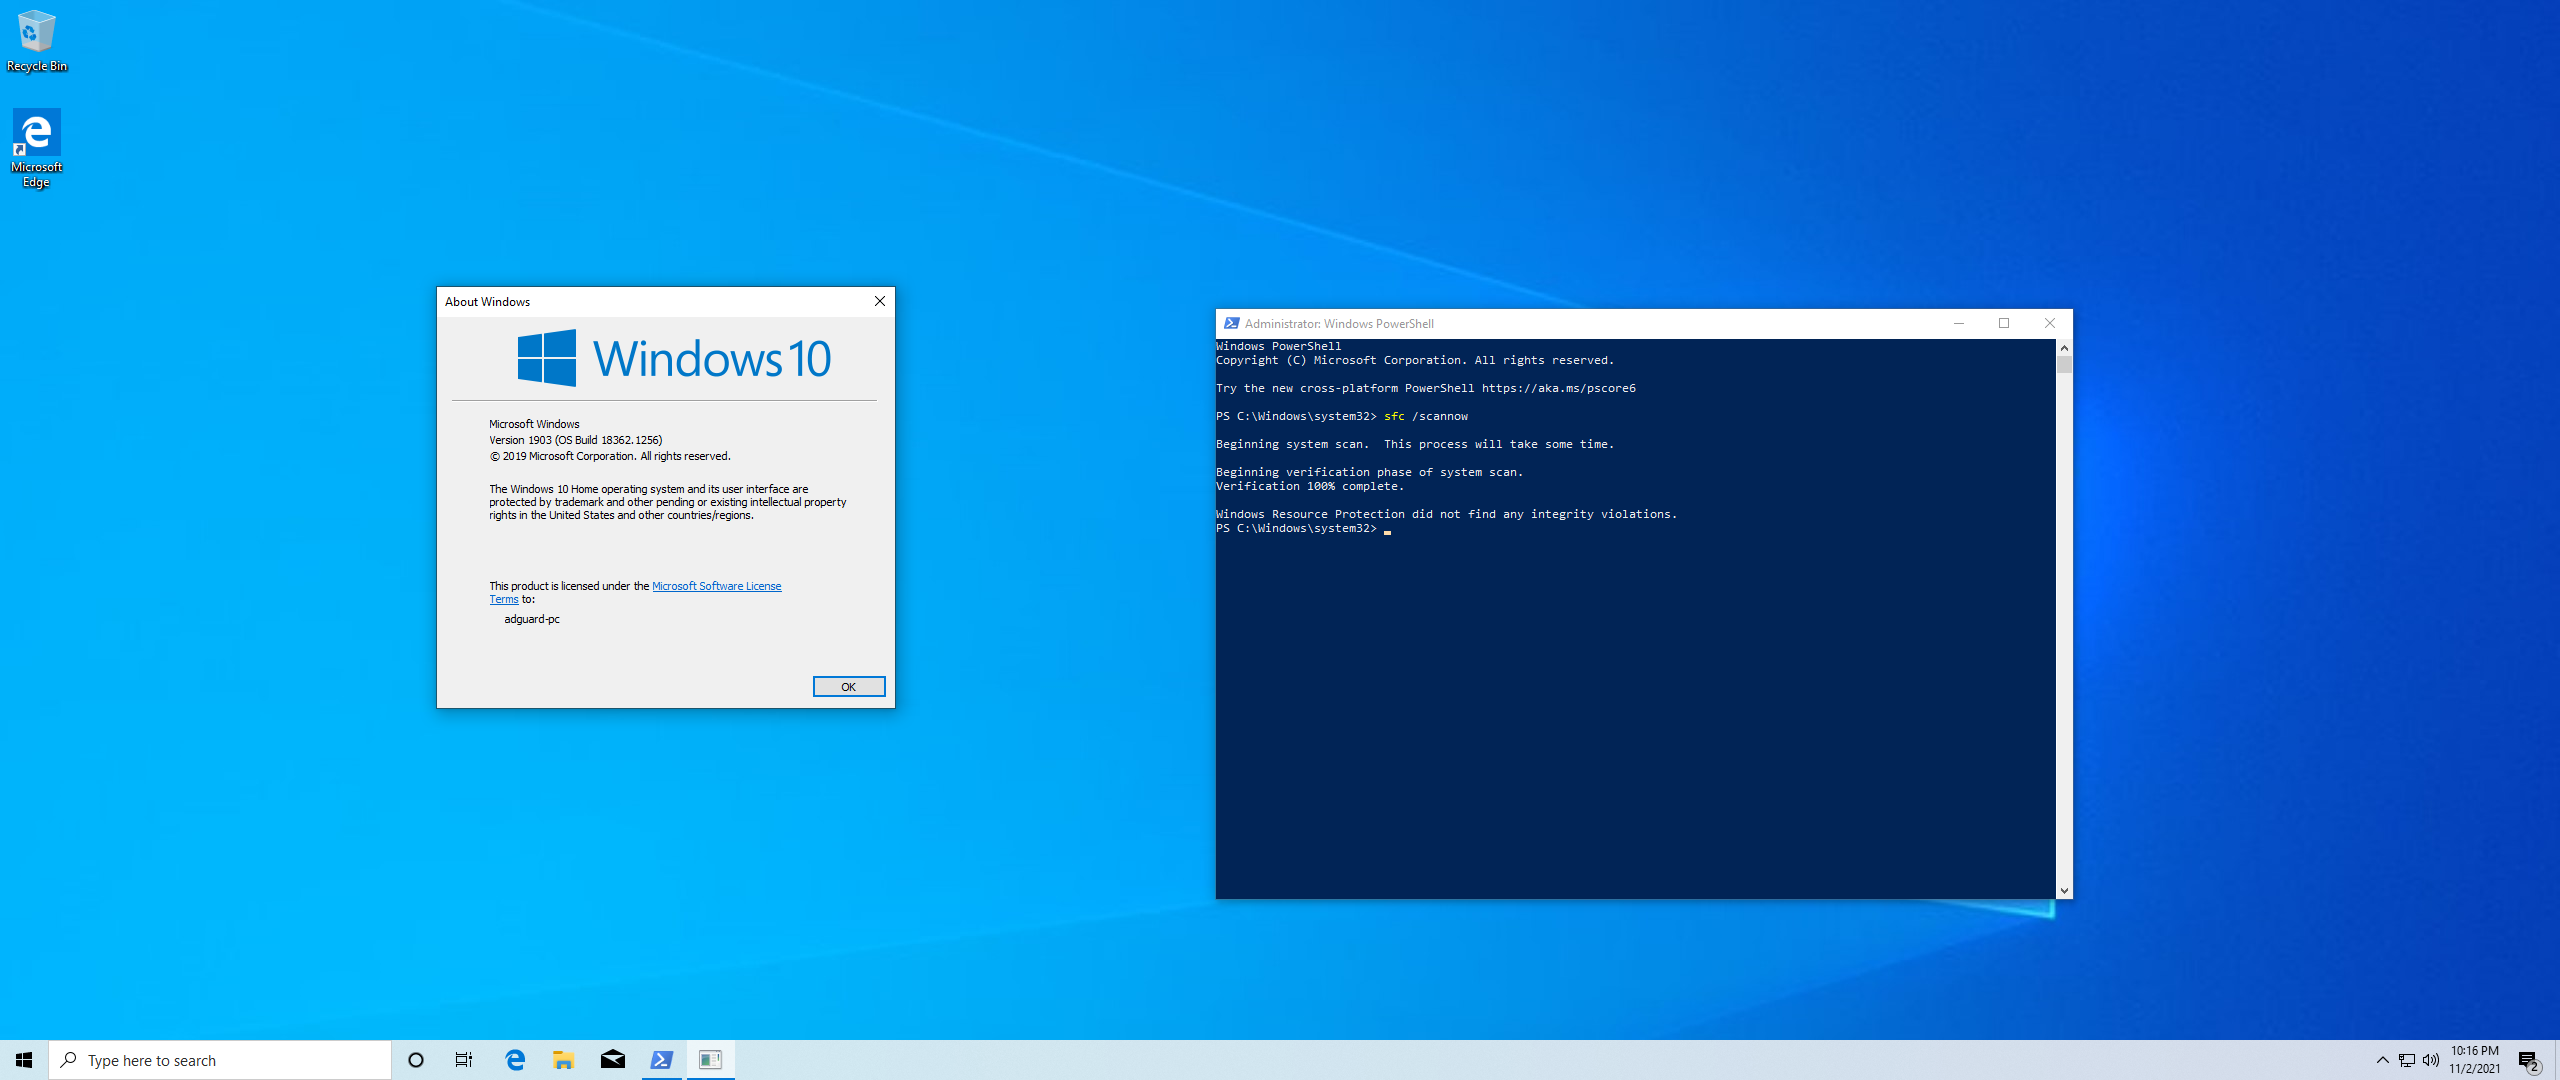Click the Windows 10 logo in About dialog

[x=674, y=358]
